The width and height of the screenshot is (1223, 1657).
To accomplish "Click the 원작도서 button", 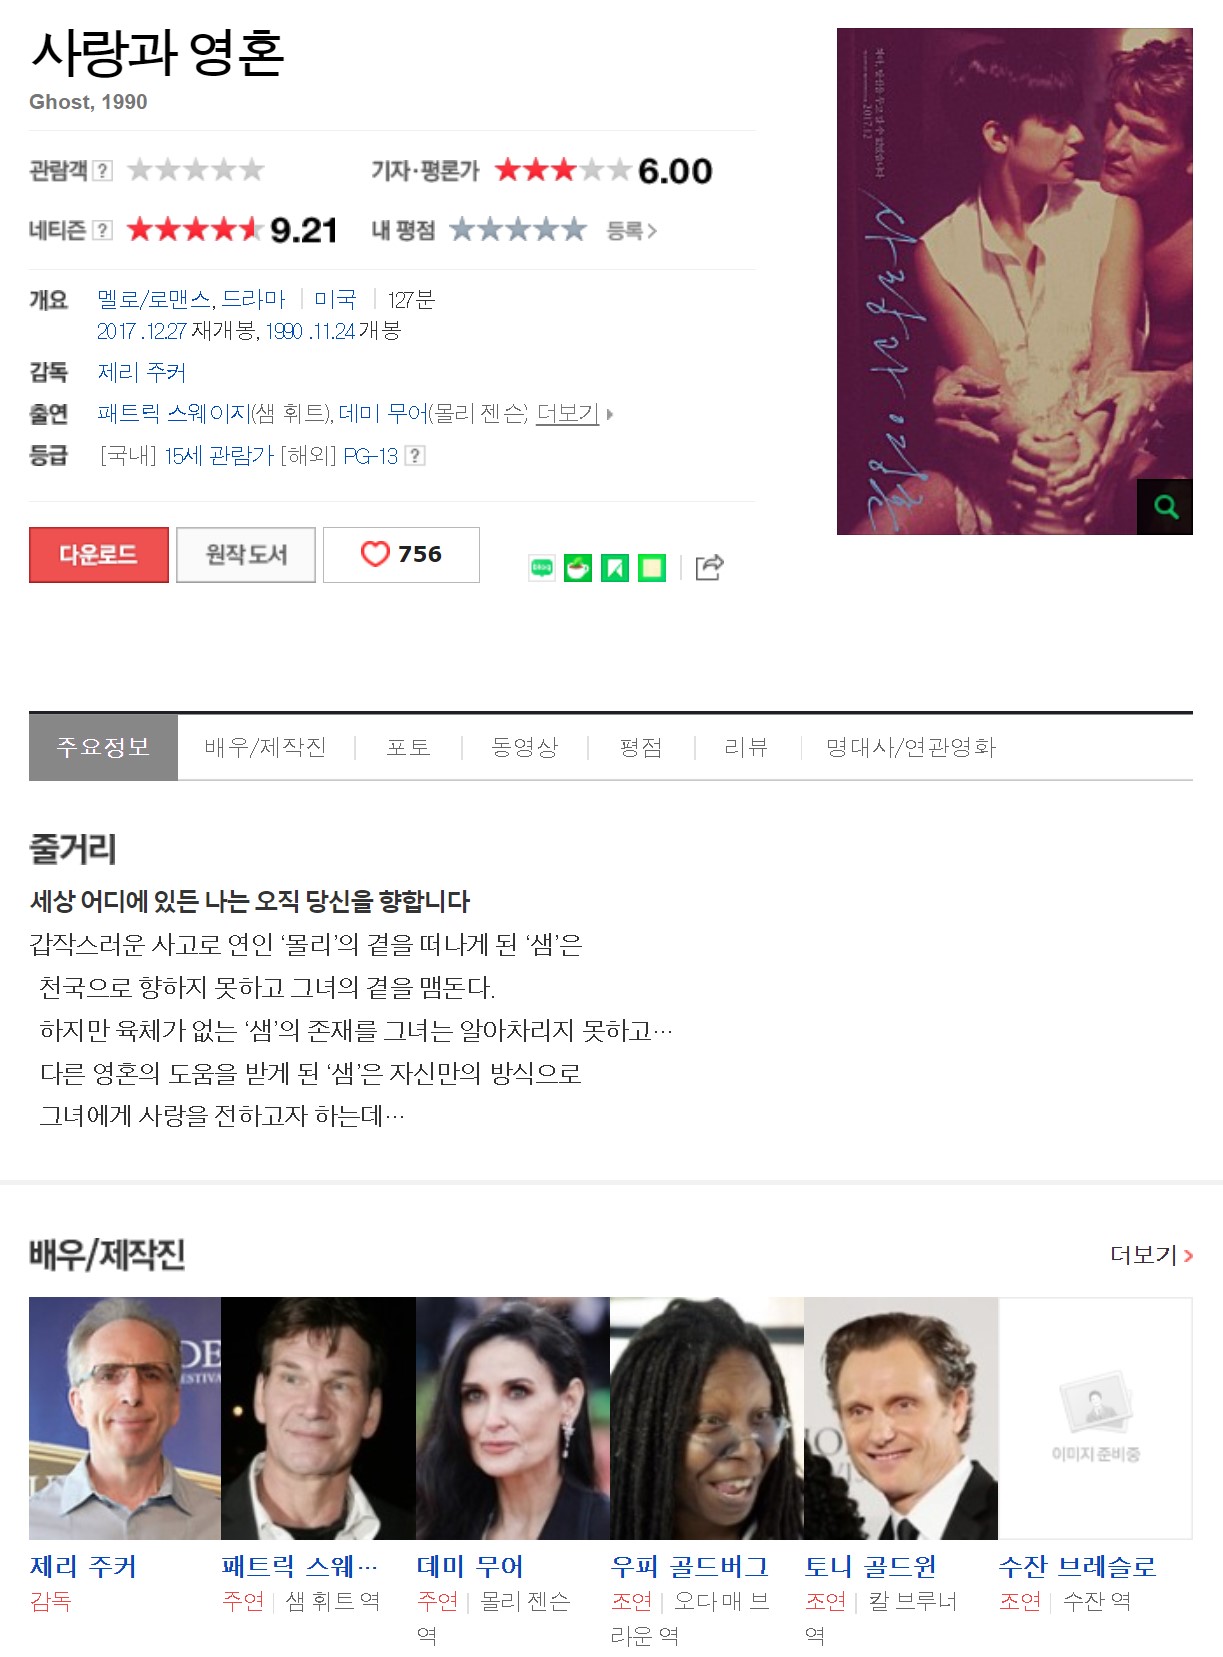I will pyautogui.click(x=246, y=555).
